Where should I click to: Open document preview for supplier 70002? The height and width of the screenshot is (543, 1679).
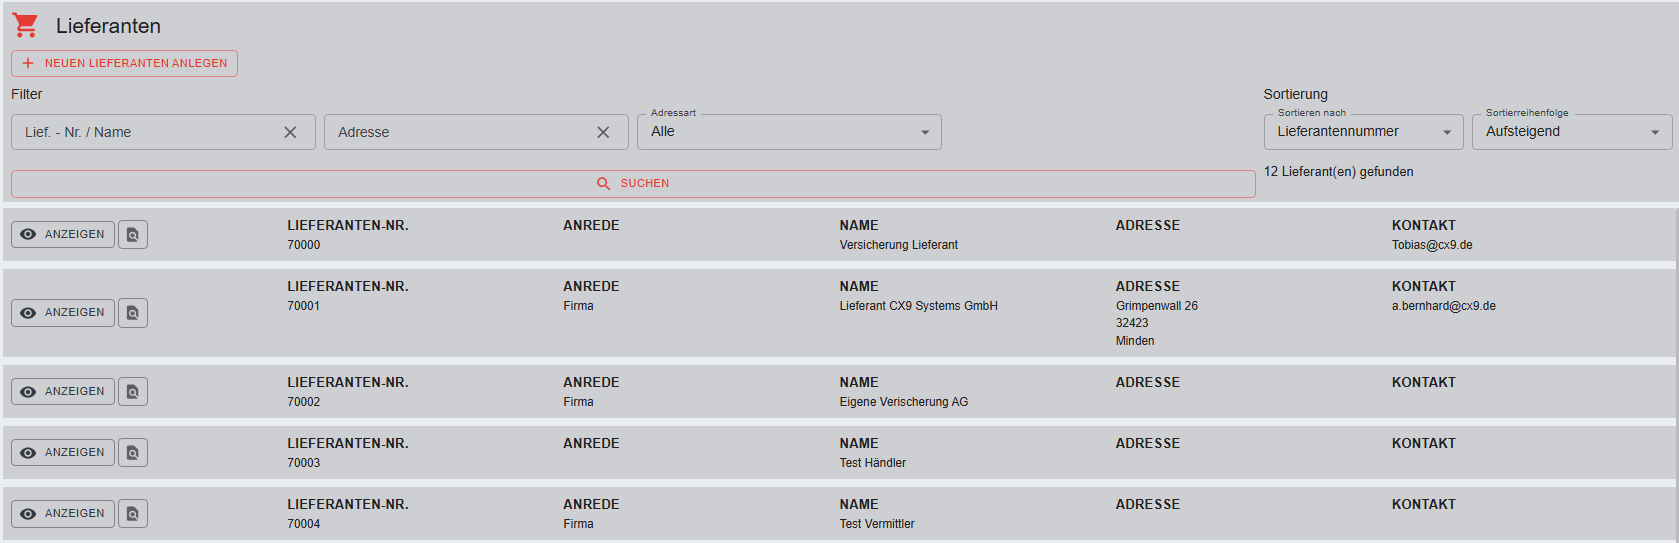click(x=133, y=392)
